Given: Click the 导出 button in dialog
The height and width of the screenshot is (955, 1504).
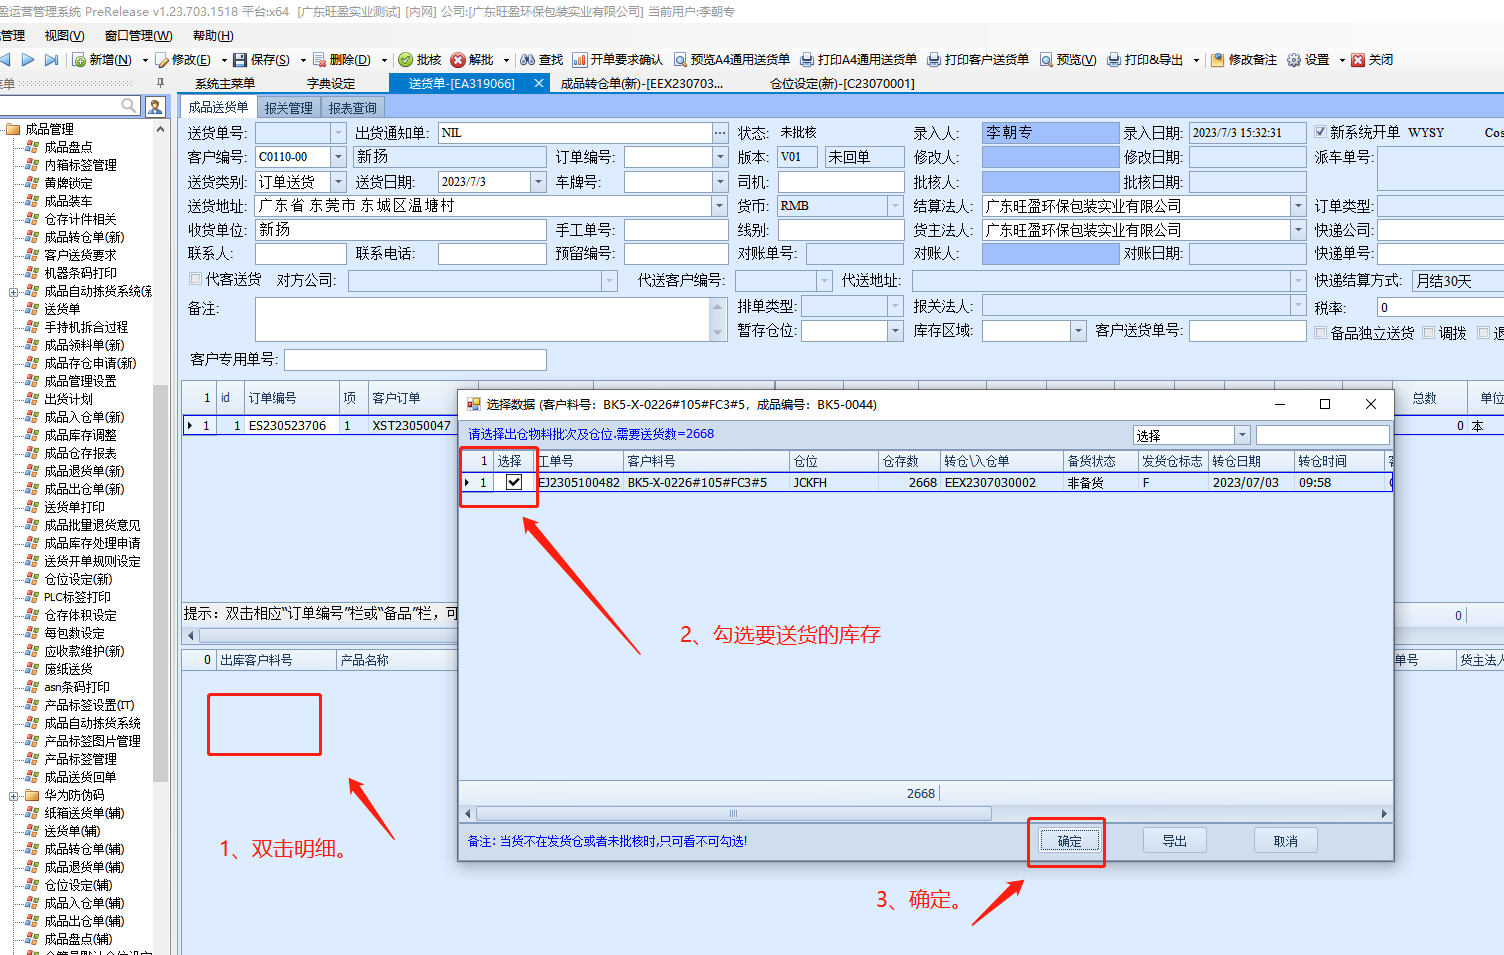Looking at the screenshot, I should tap(1174, 841).
